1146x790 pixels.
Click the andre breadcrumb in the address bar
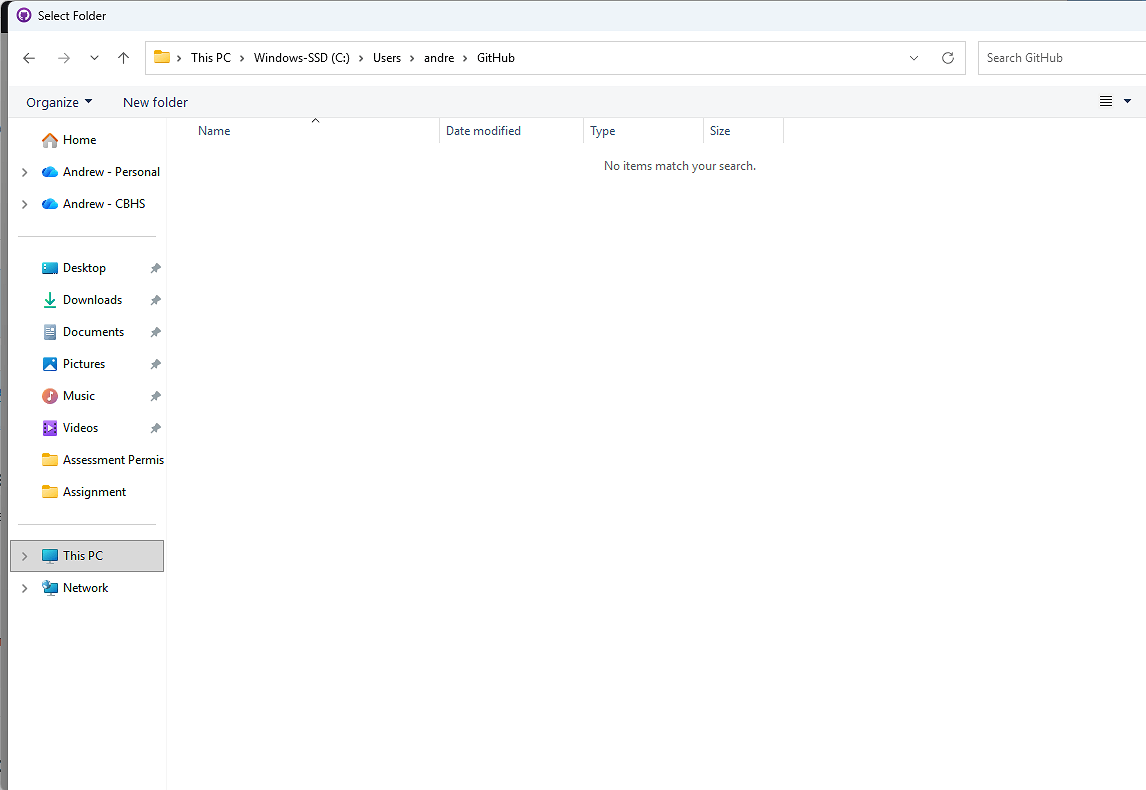(439, 57)
